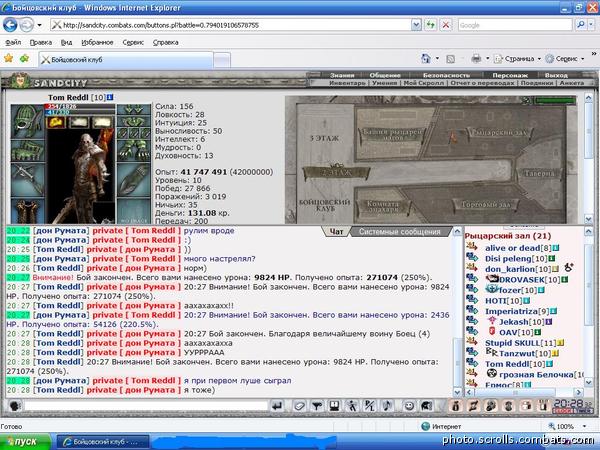
Task: Go to Торговый зал on the map
Action: click(485, 204)
